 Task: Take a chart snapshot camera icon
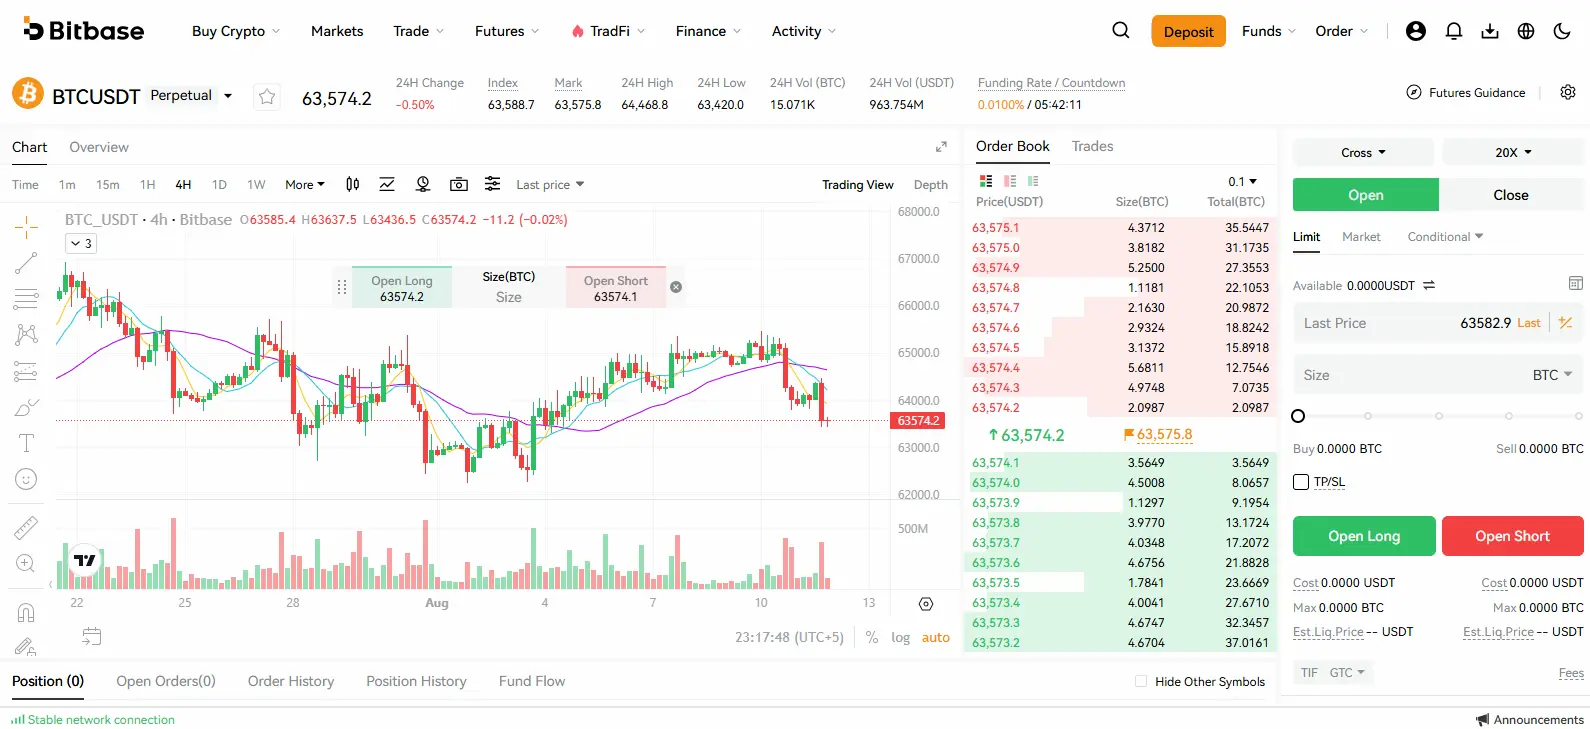click(x=459, y=184)
